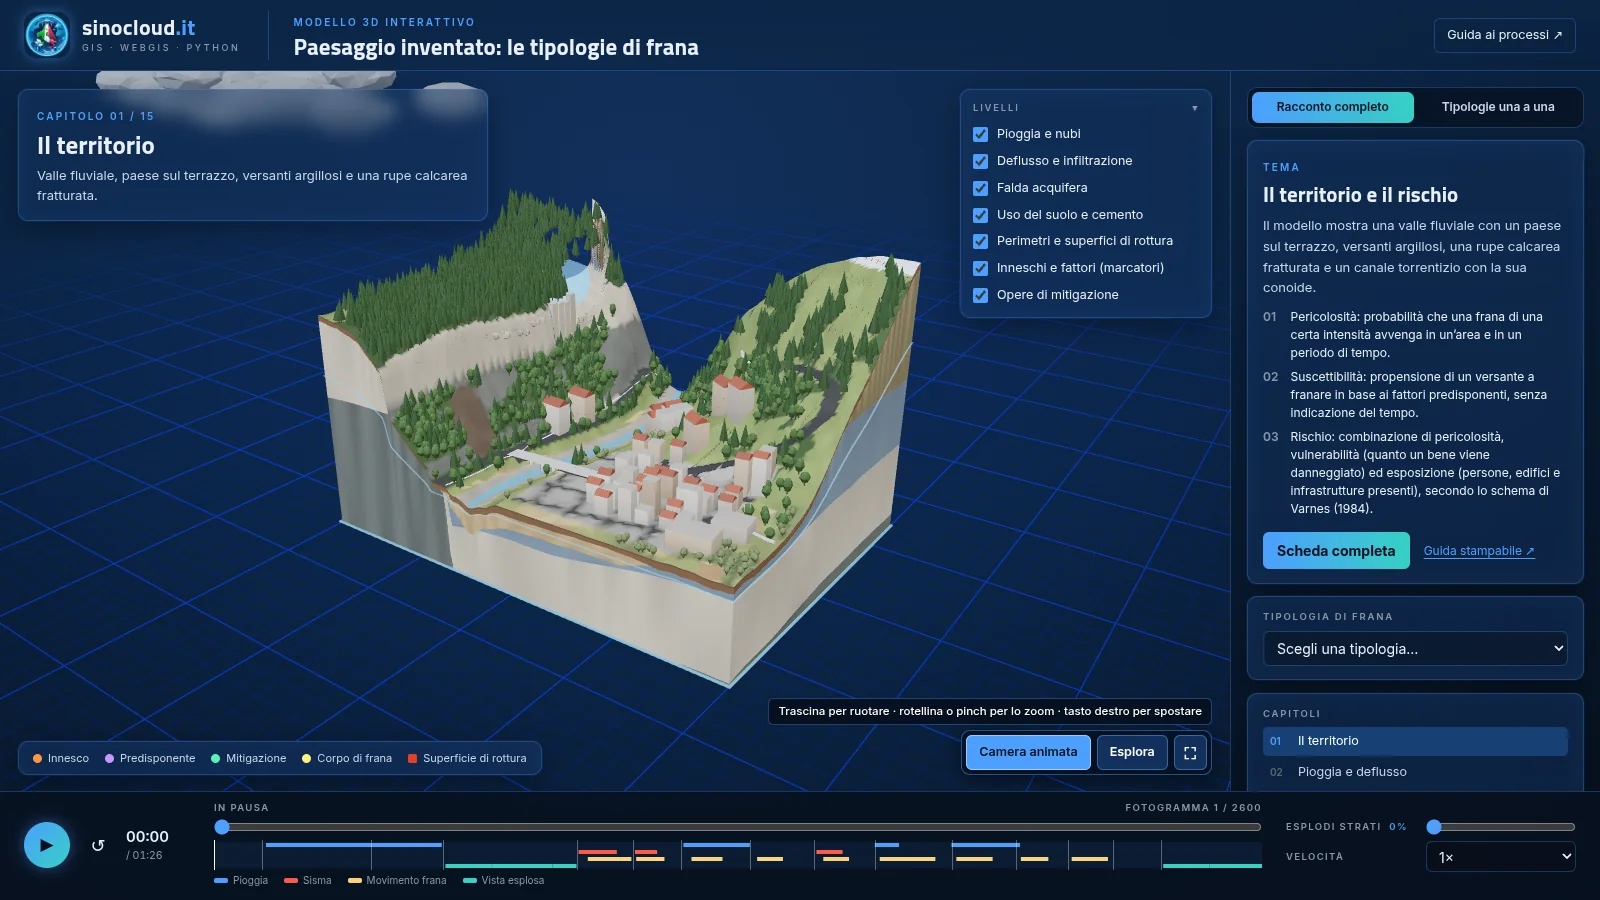The image size is (1600, 900).
Task: Select chapter 02 Pioggia e deflusso
Action: [x=1415, y=772]
